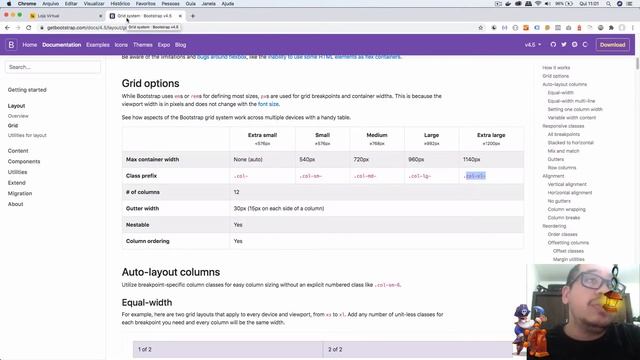Screen dimensions: 640x360
Task: Open the Bootstrap Twitter icon link
Action: pyautogui.click(x=564, y=44)
